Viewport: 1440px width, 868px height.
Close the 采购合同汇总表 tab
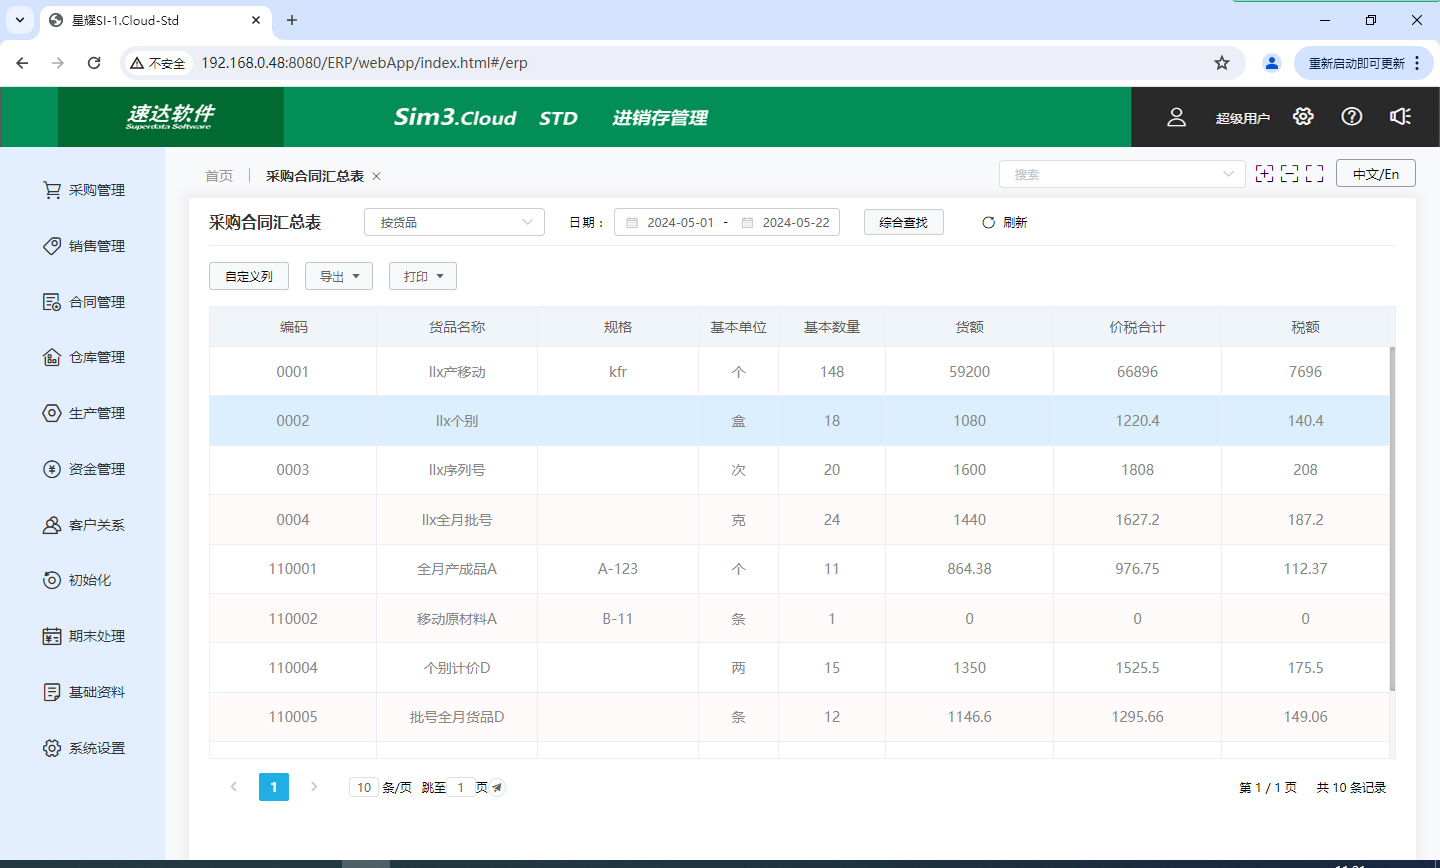pyautogui.click(x=377, y=176)
